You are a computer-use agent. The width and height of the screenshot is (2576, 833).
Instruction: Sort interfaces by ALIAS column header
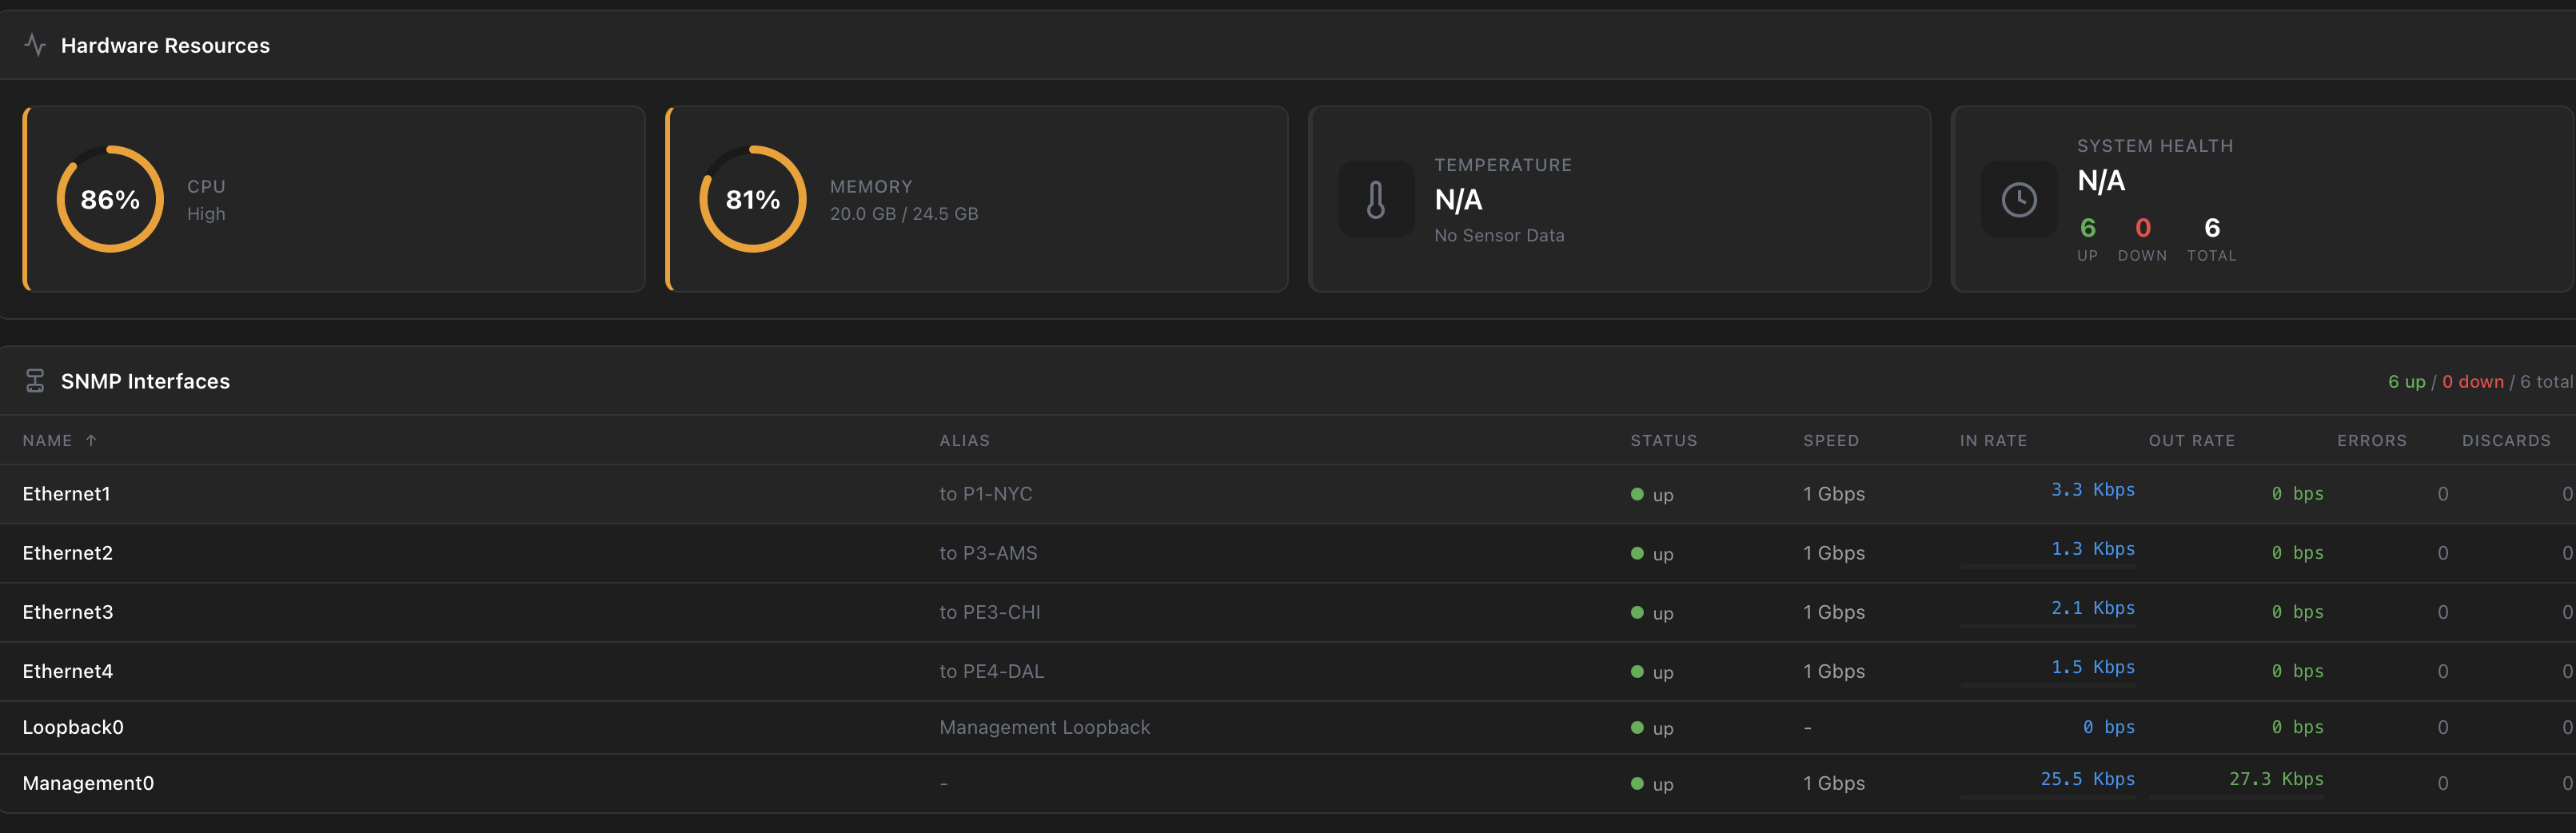click(x=964, y=441)
